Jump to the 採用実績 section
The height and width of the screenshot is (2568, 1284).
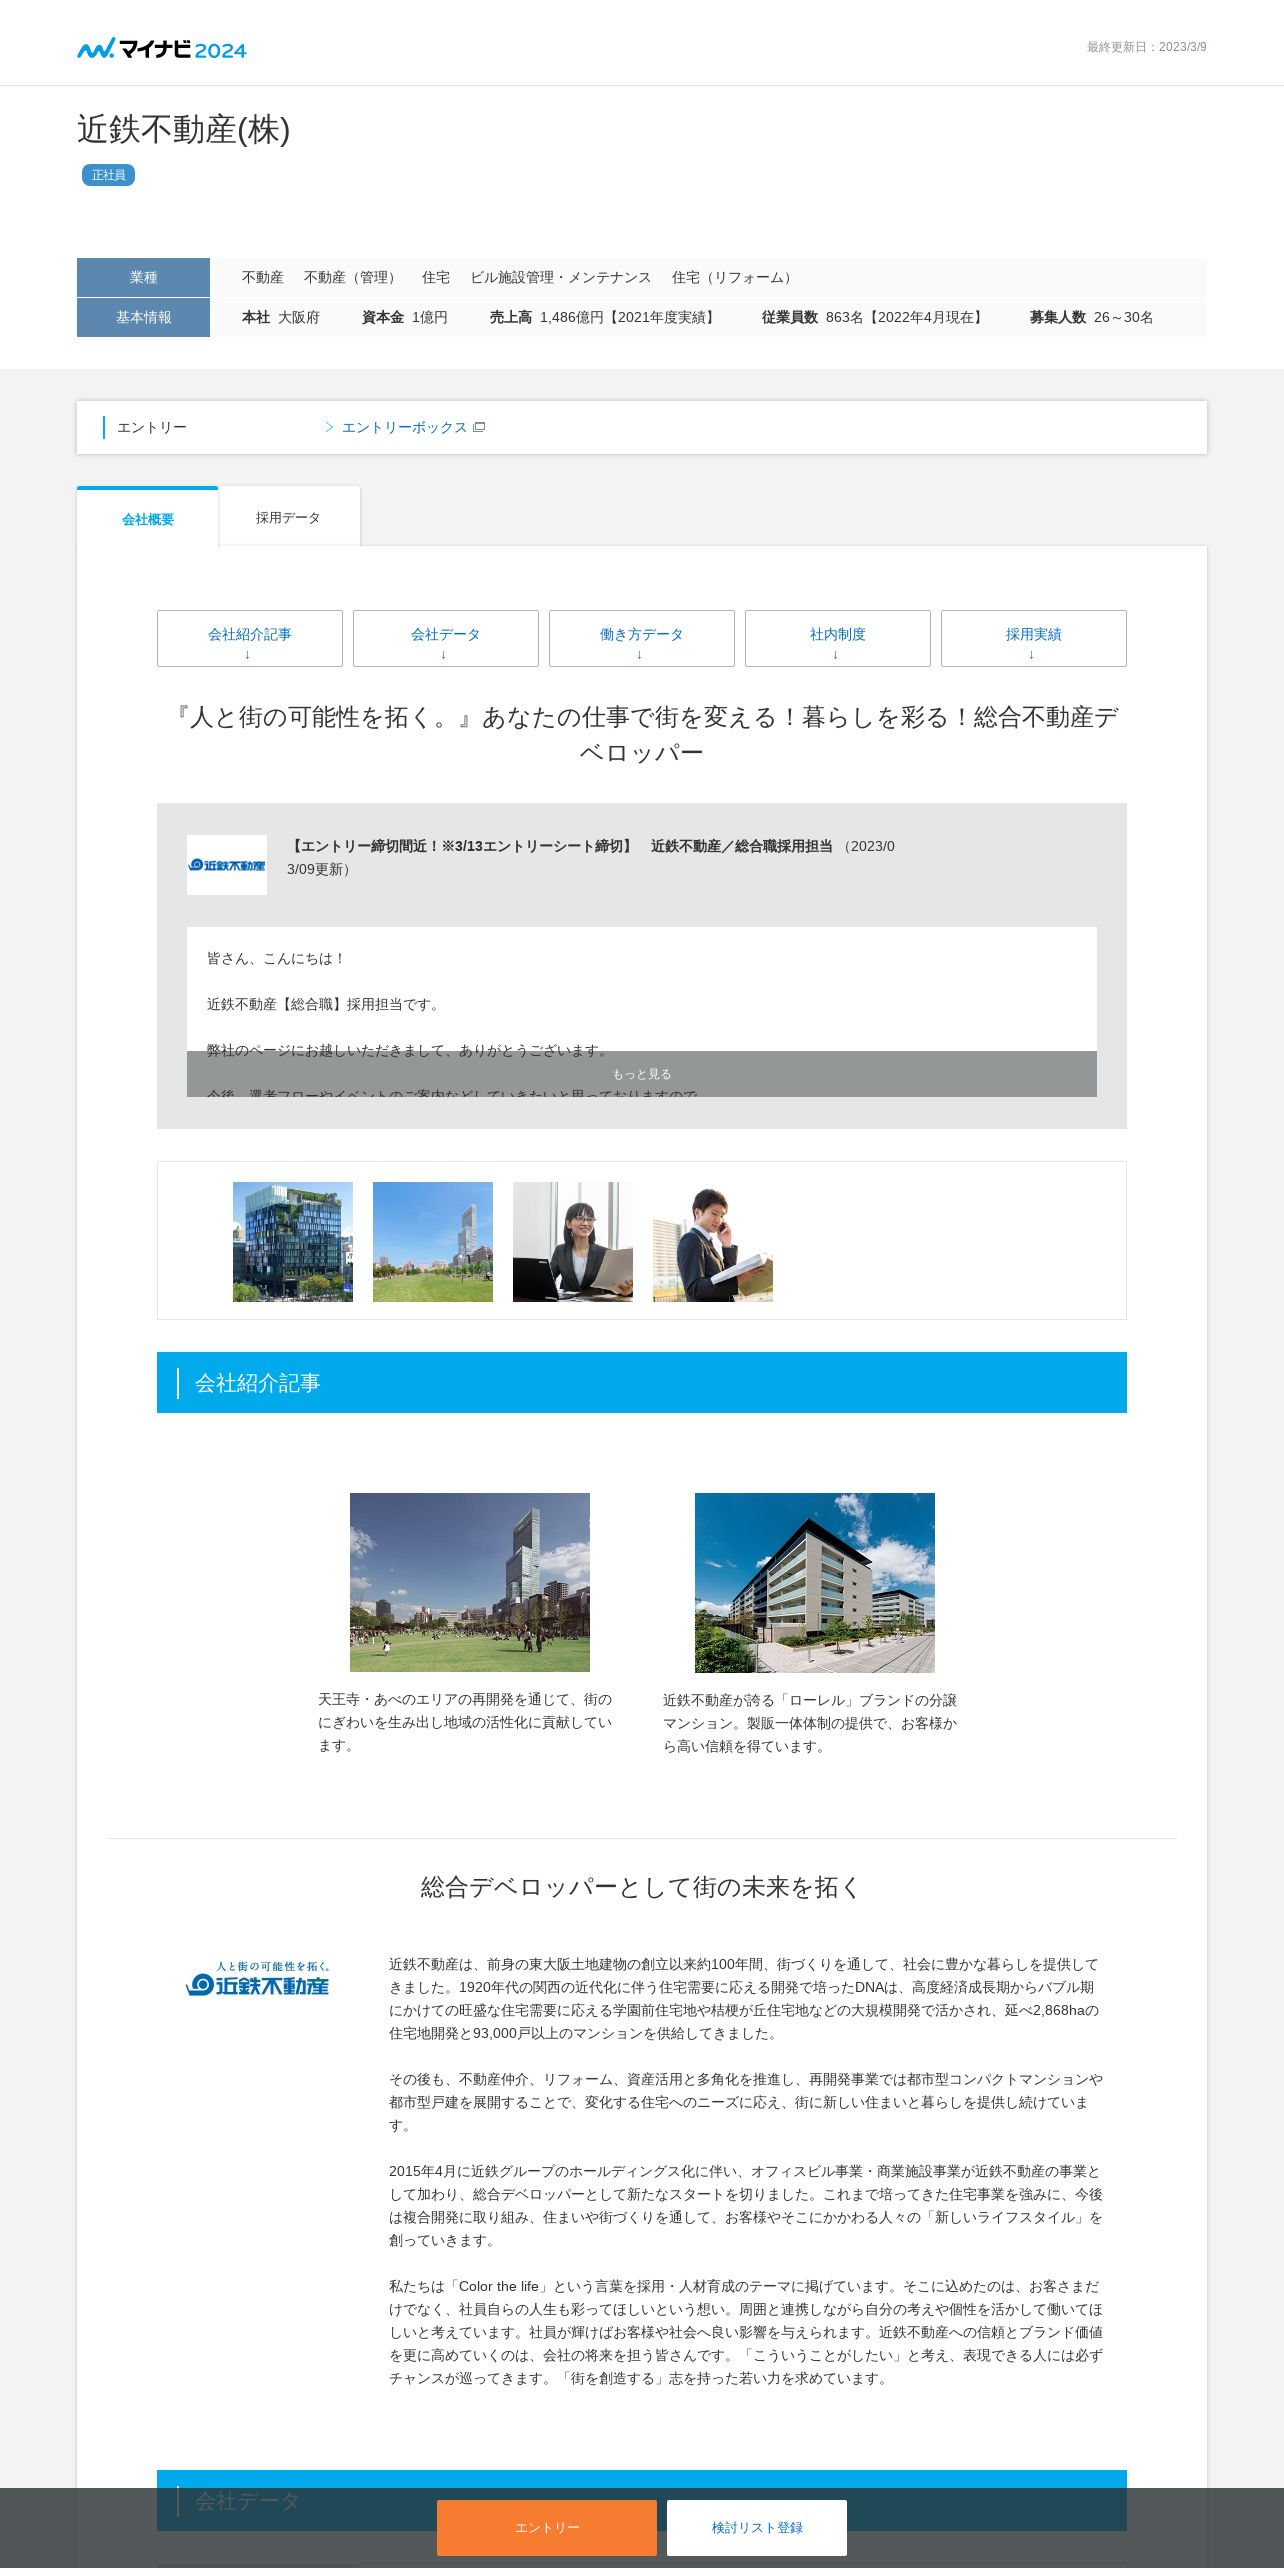point(1034,638)
